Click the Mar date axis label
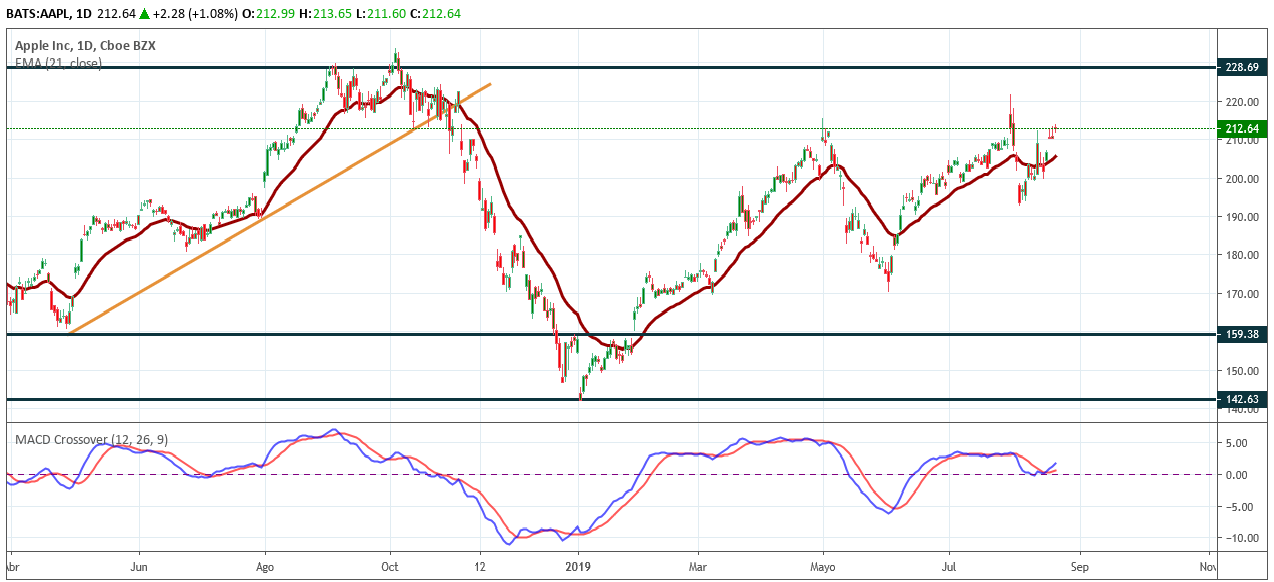Image resolution: width=1274 pixels, height=582 pixels. point(699,566)
